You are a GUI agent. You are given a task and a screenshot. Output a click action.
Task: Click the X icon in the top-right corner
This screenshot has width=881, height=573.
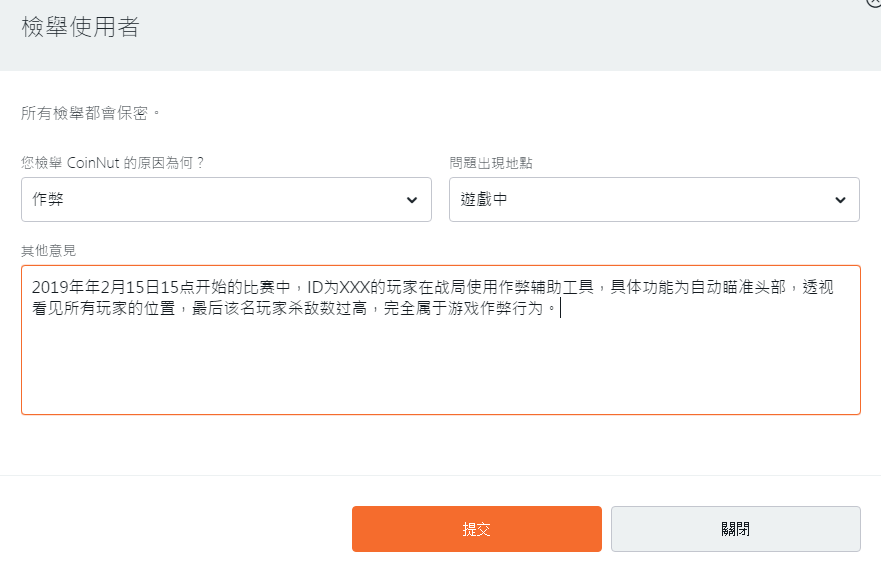[875, 3]
